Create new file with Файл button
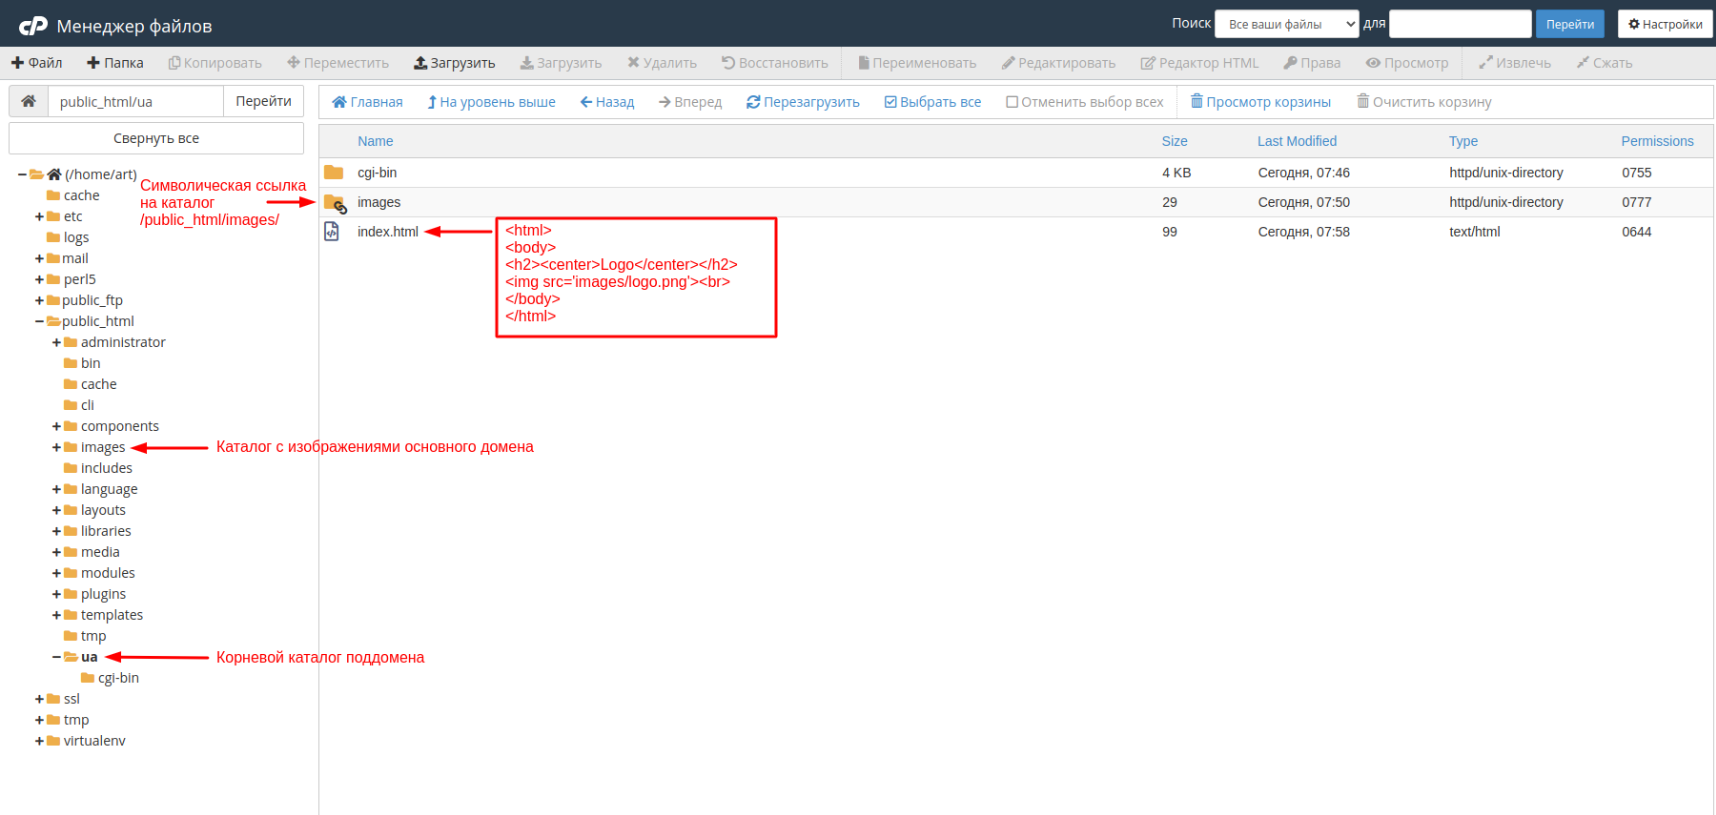Viewport: 1716px width, 815px height. [x=37, y=63]
